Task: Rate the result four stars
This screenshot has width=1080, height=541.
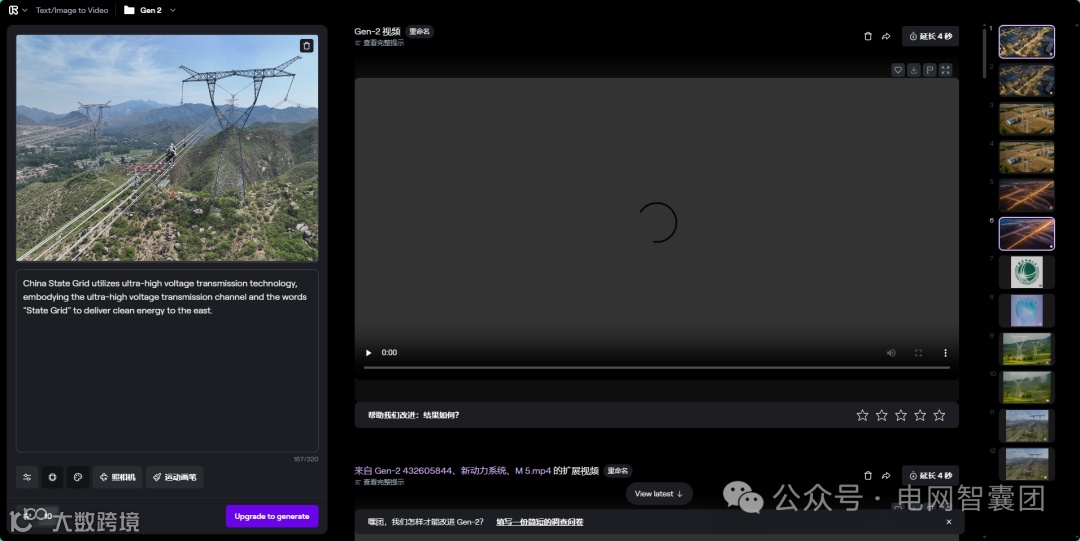Action: click(920, 415)
